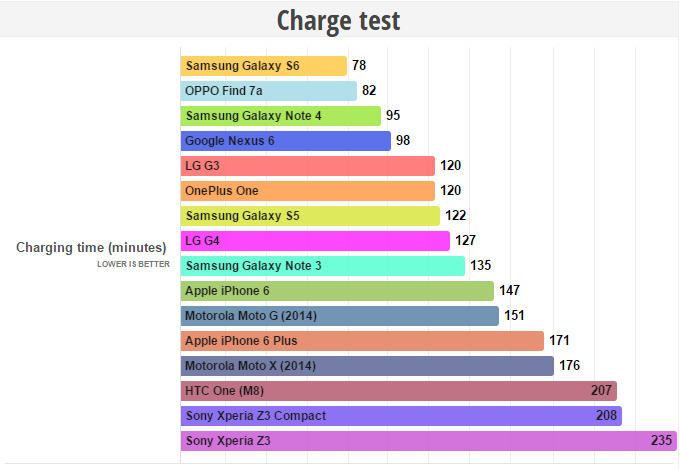Click the LOWER IS BETTER note

[x=133, y=264]
